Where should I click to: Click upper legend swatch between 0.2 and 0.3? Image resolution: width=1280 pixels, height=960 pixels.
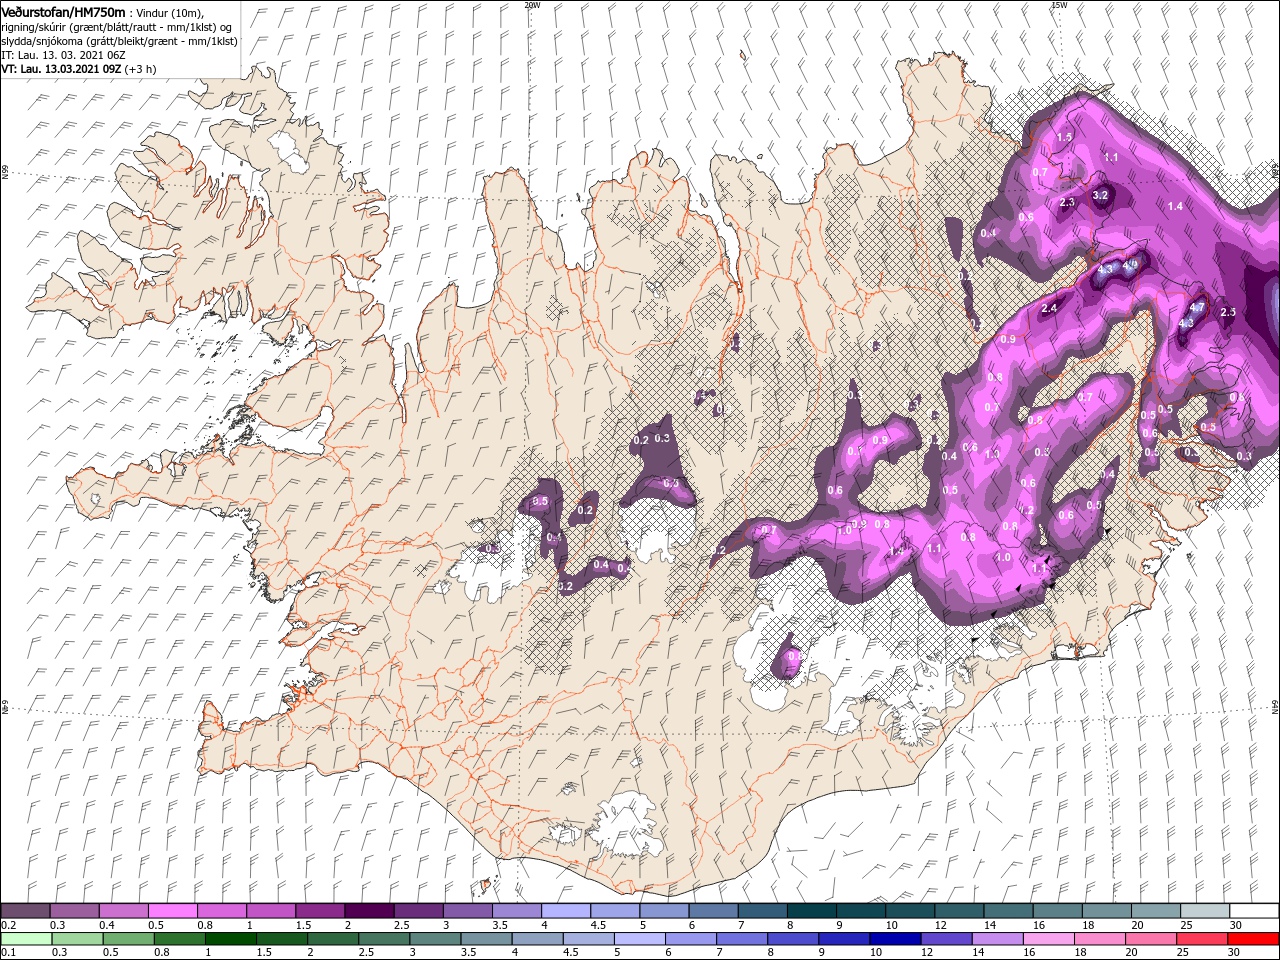point(26,911)
